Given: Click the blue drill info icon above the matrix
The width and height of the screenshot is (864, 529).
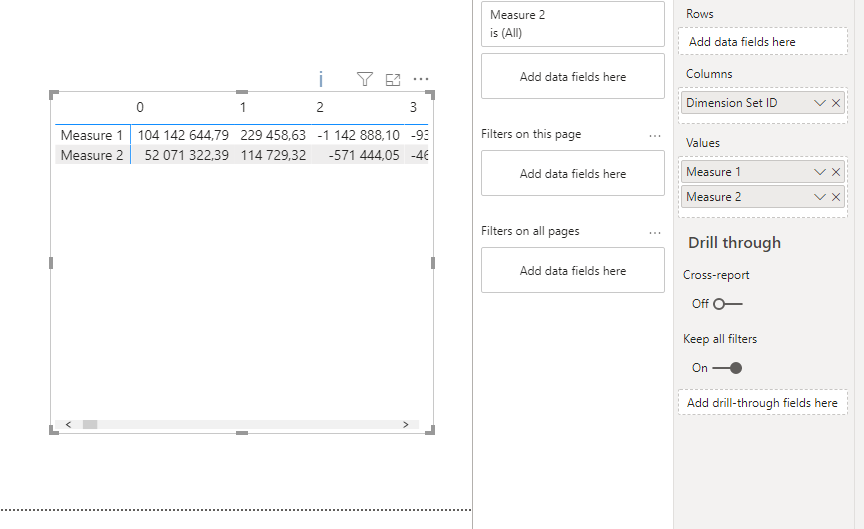Looking at the screenshot, I should [321, 79].
